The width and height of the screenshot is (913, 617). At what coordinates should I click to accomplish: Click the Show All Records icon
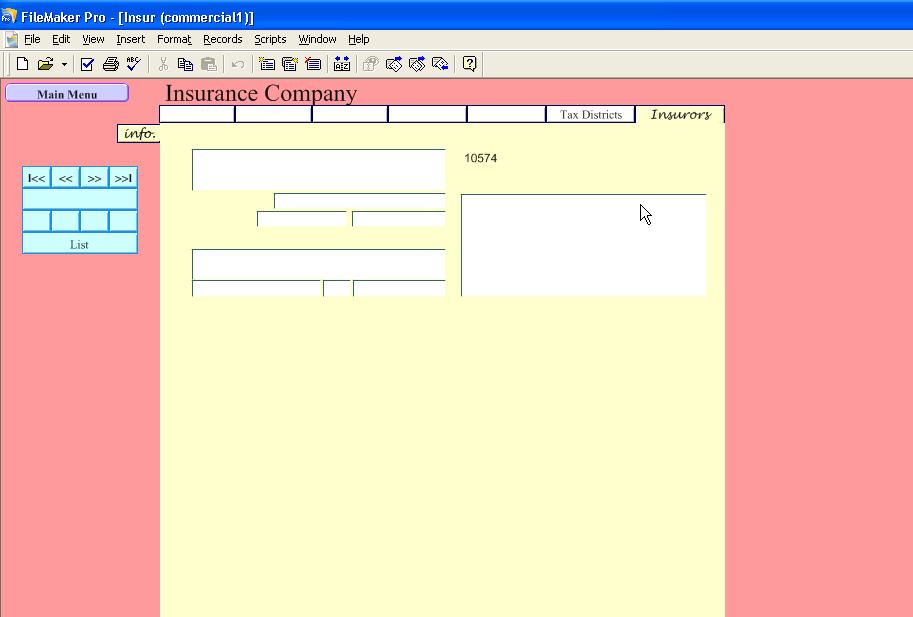point(394,64)
